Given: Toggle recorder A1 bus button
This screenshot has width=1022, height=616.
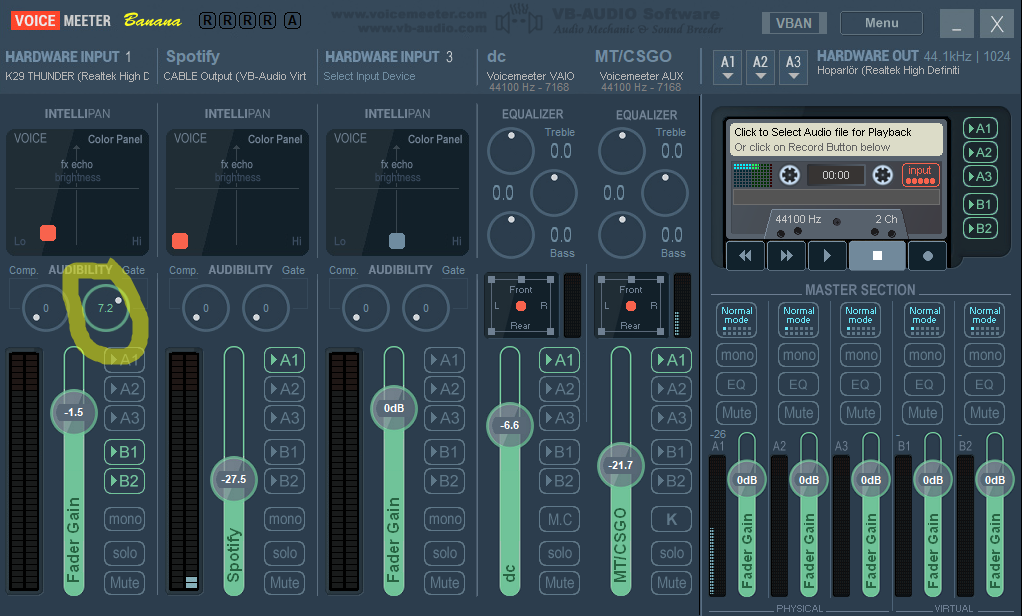Looking at the screenshot, I should click(980, 128).
